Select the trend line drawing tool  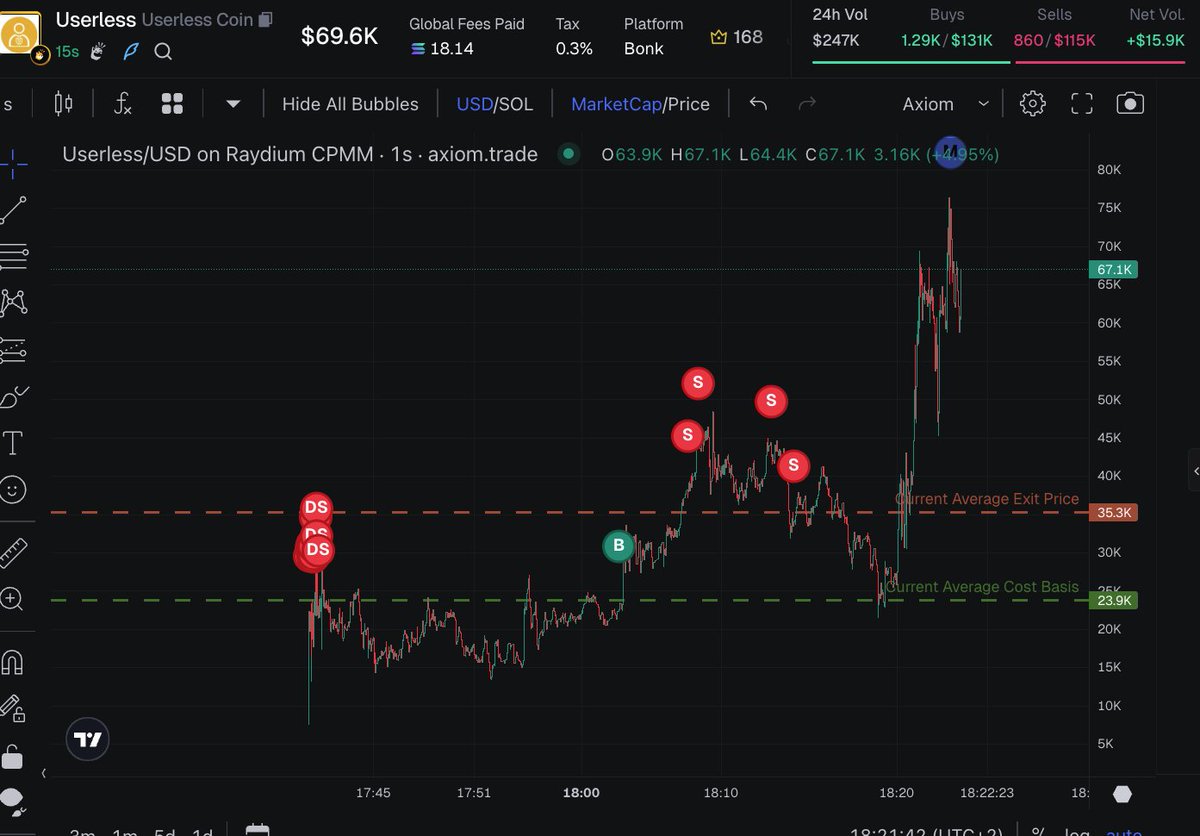coord(14,210)
